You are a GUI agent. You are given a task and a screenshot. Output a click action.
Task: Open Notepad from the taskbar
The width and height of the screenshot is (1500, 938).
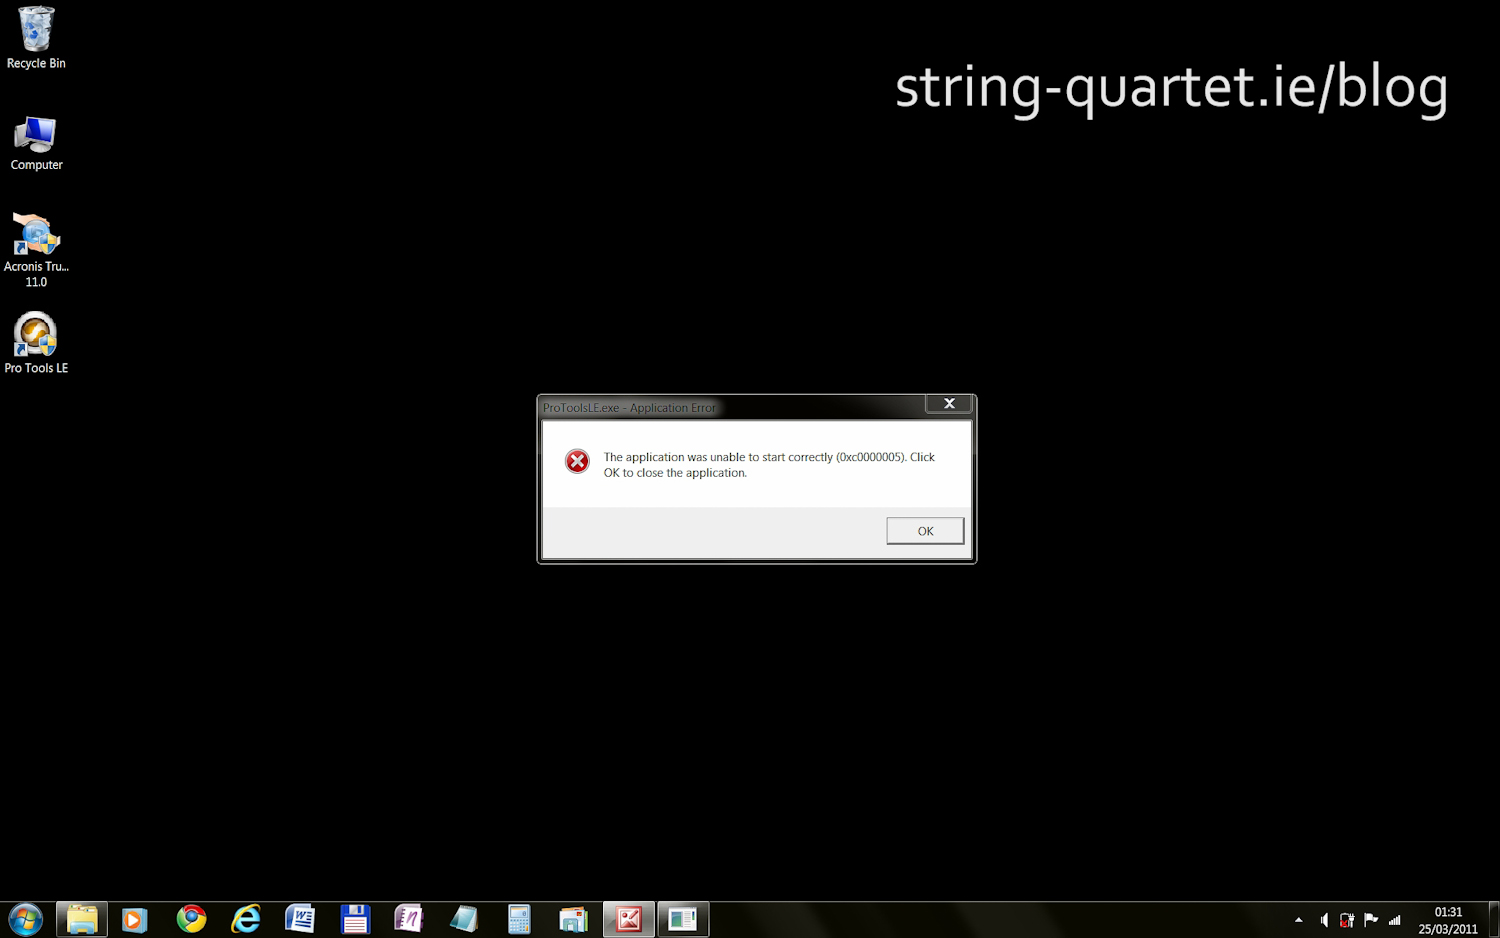click(464, 919)
